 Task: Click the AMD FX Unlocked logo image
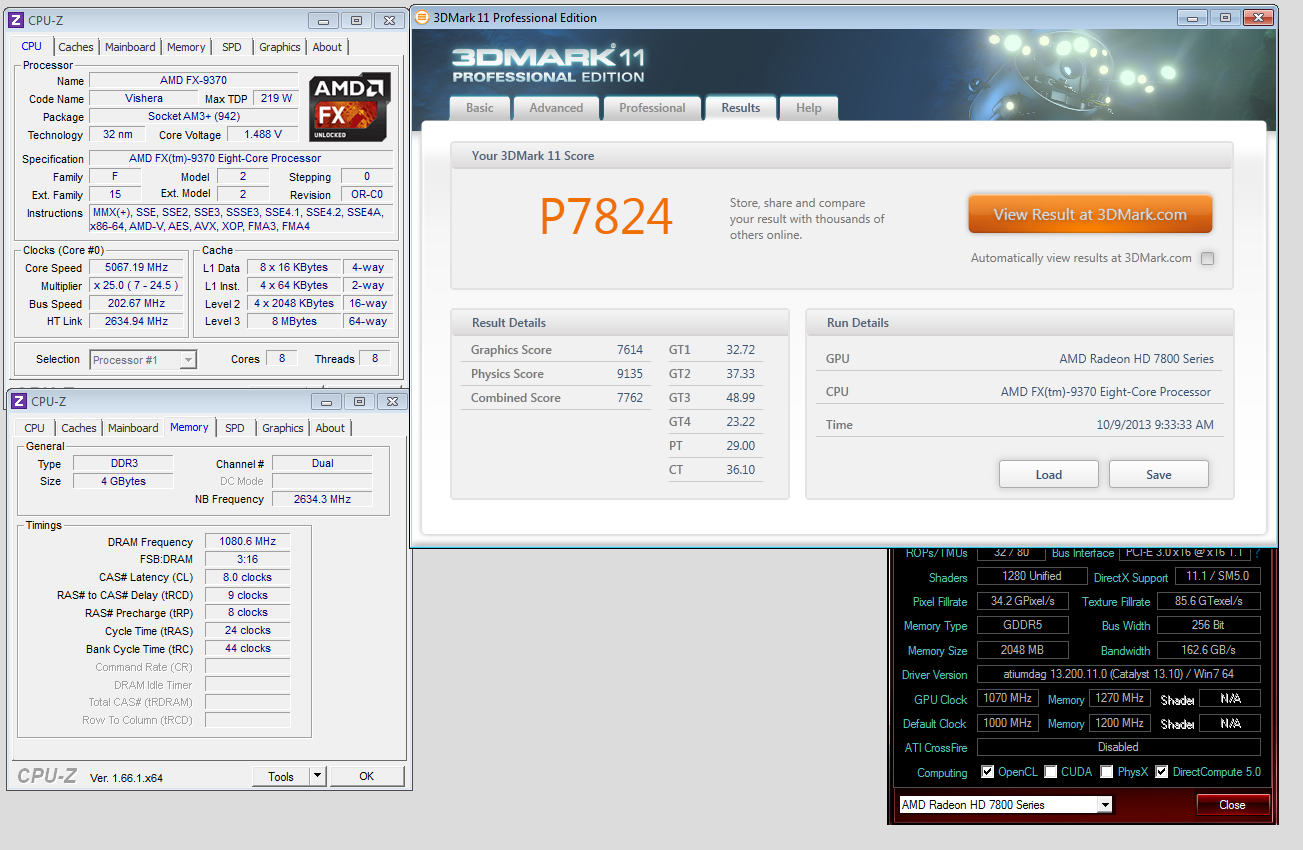(350, 107)
